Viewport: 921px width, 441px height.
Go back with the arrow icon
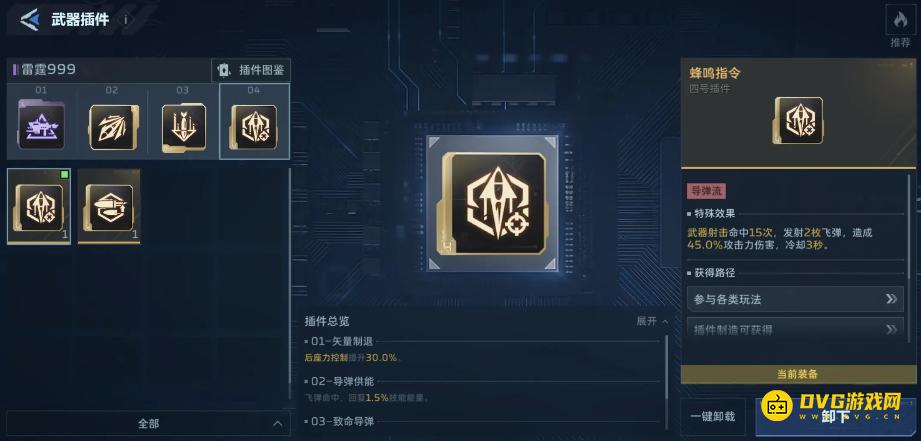point(29,19)
